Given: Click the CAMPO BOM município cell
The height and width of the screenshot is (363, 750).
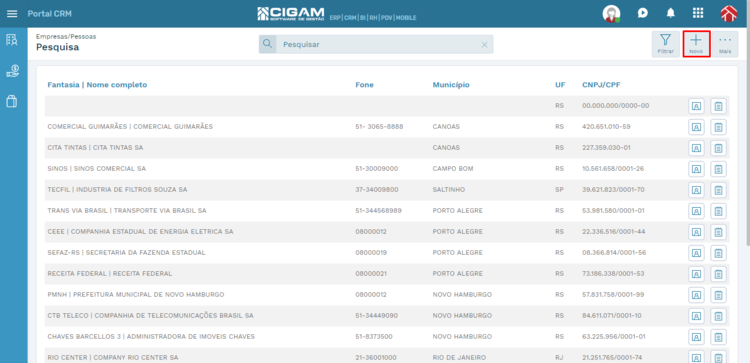Looking at the screenshot, I should tap(452, 169).
